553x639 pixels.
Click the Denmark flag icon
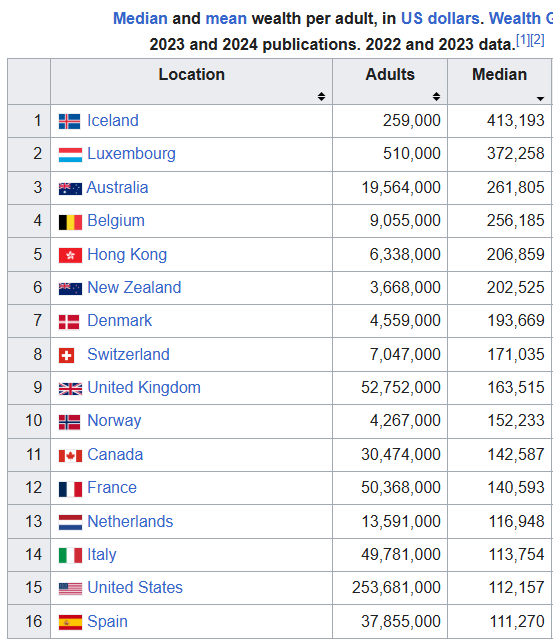point(69,322)
